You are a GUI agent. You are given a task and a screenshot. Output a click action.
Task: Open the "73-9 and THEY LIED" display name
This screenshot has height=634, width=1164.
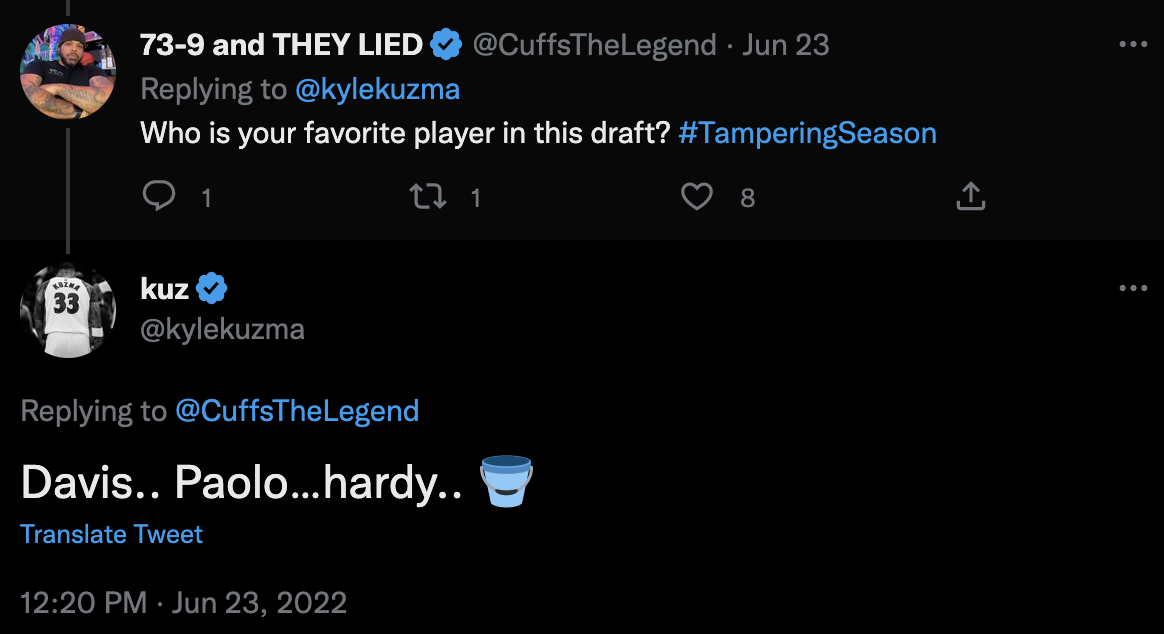point(281,45)
